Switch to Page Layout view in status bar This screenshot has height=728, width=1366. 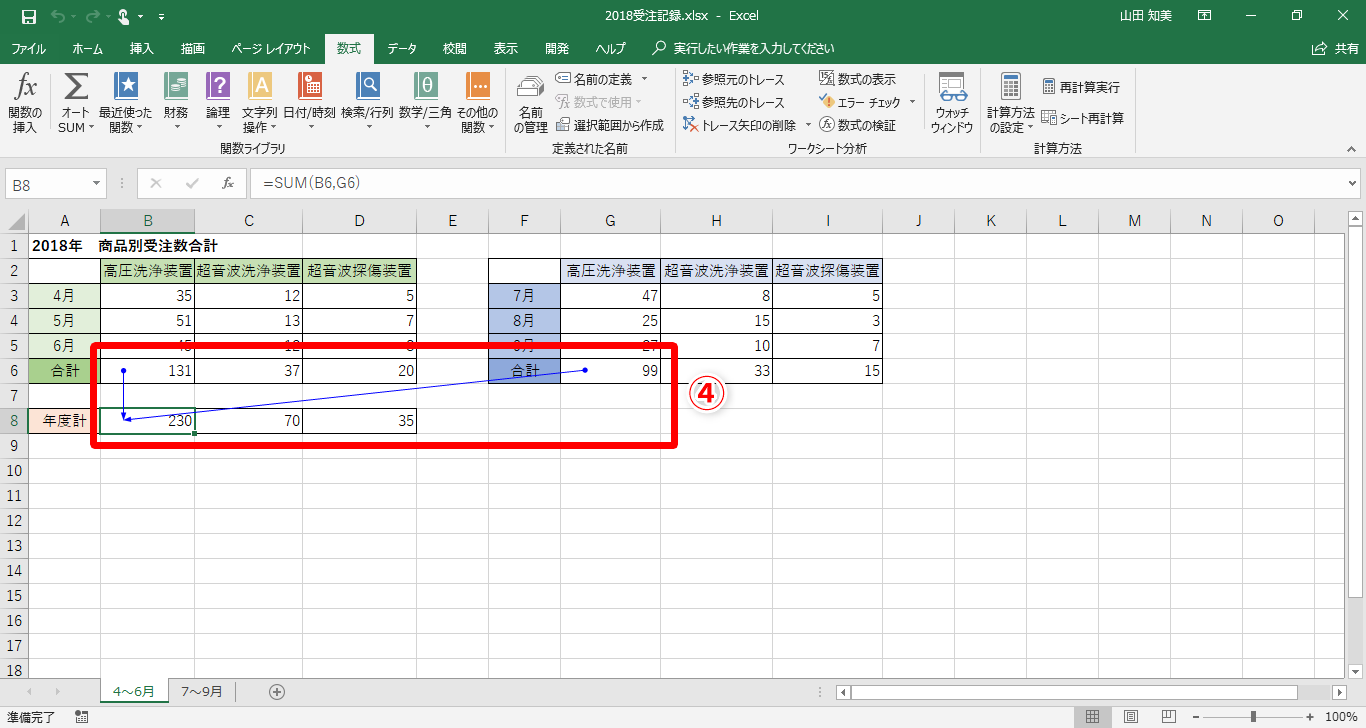pyautogui.click(x=1131, y=717)
